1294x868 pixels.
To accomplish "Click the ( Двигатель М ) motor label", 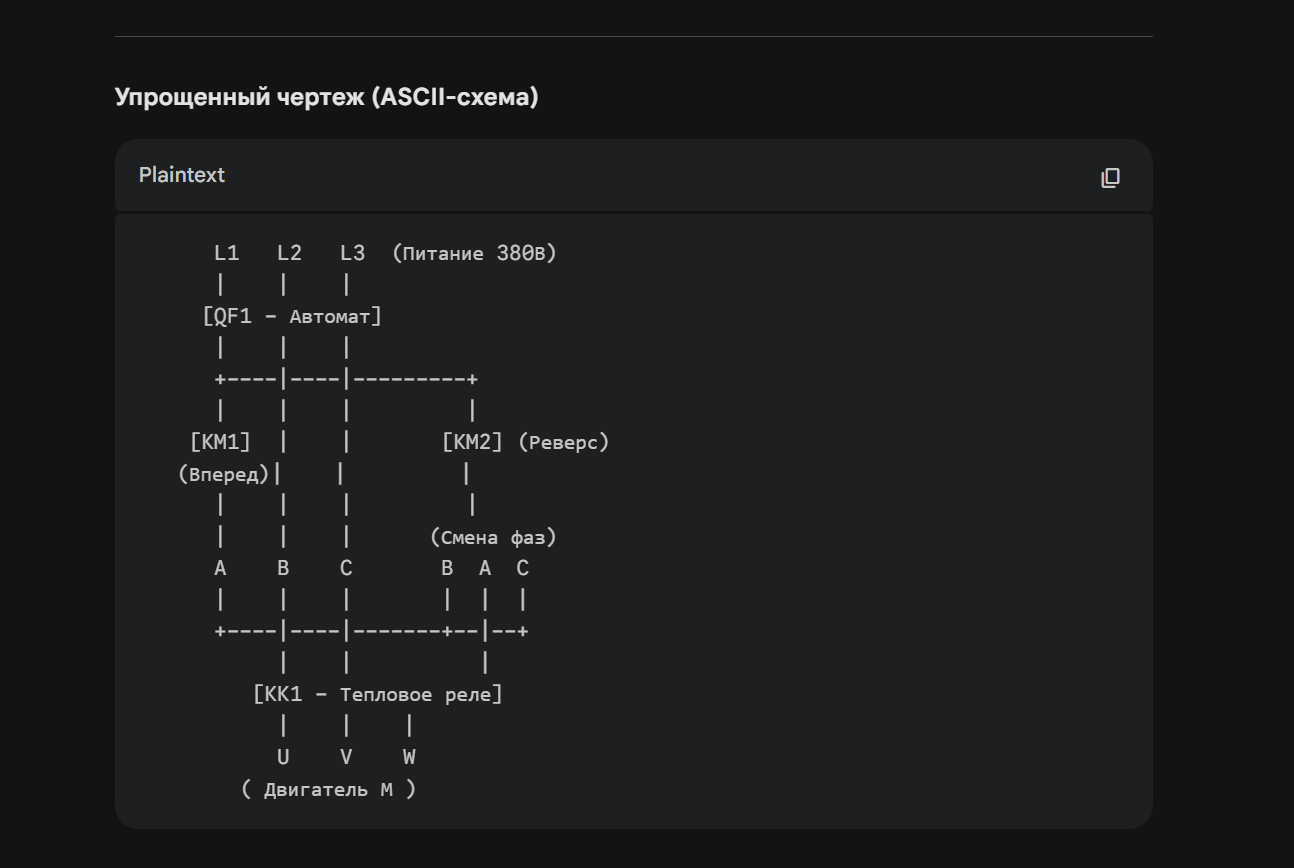I will coord(329,789).
